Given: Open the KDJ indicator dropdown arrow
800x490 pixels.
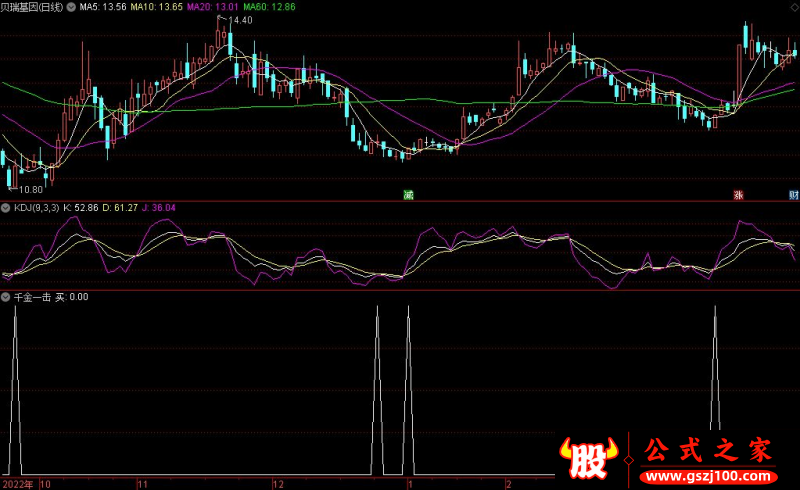Looking at the screenshot, I should pos(6,208).
